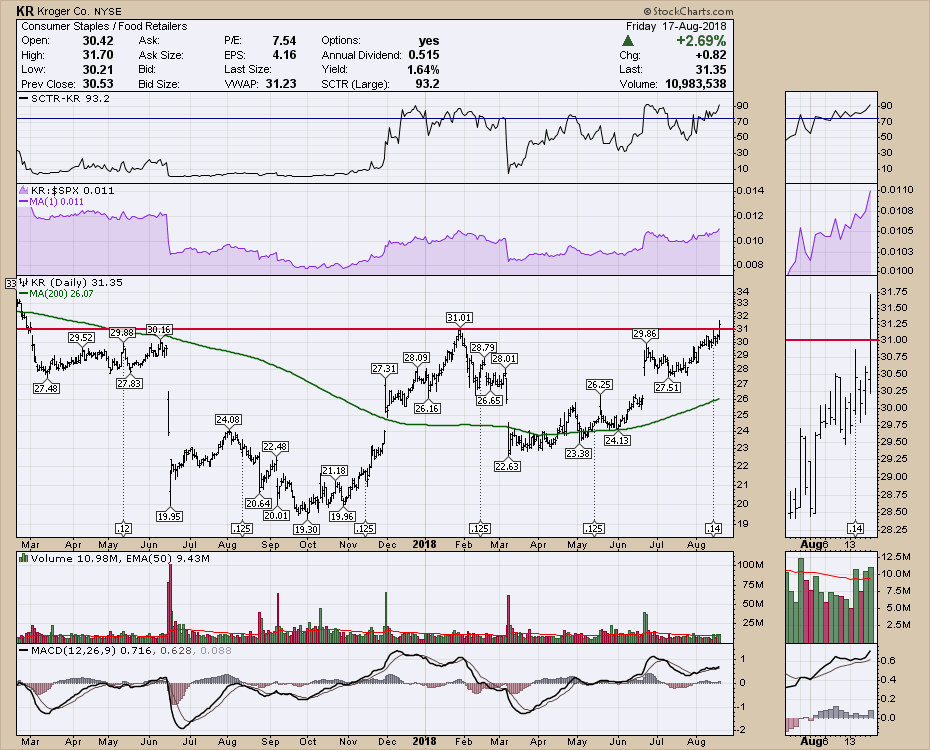
Task: Click the green up-arrow change icon
Action: click(628, 41)
